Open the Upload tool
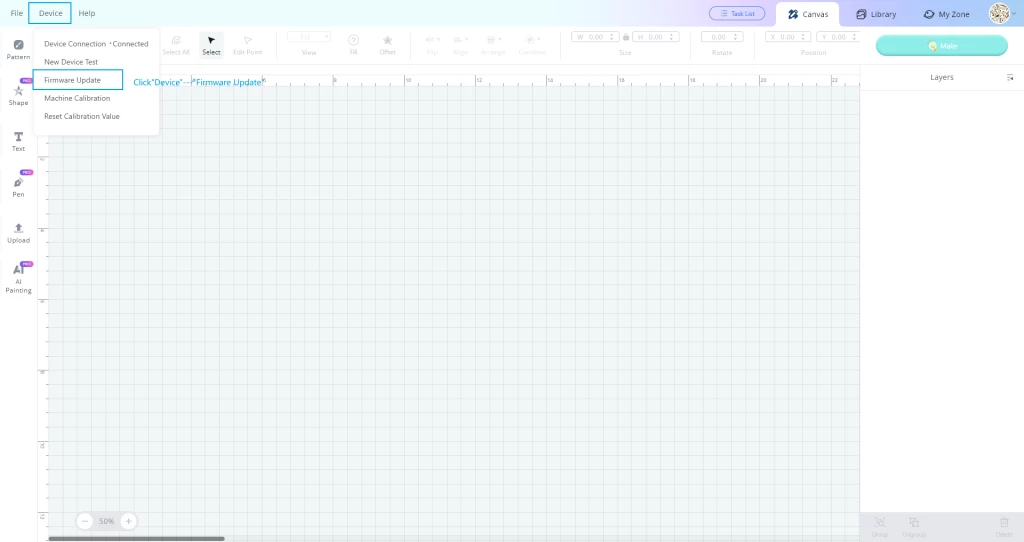The image size is (1024, 542). coord(18,232)
